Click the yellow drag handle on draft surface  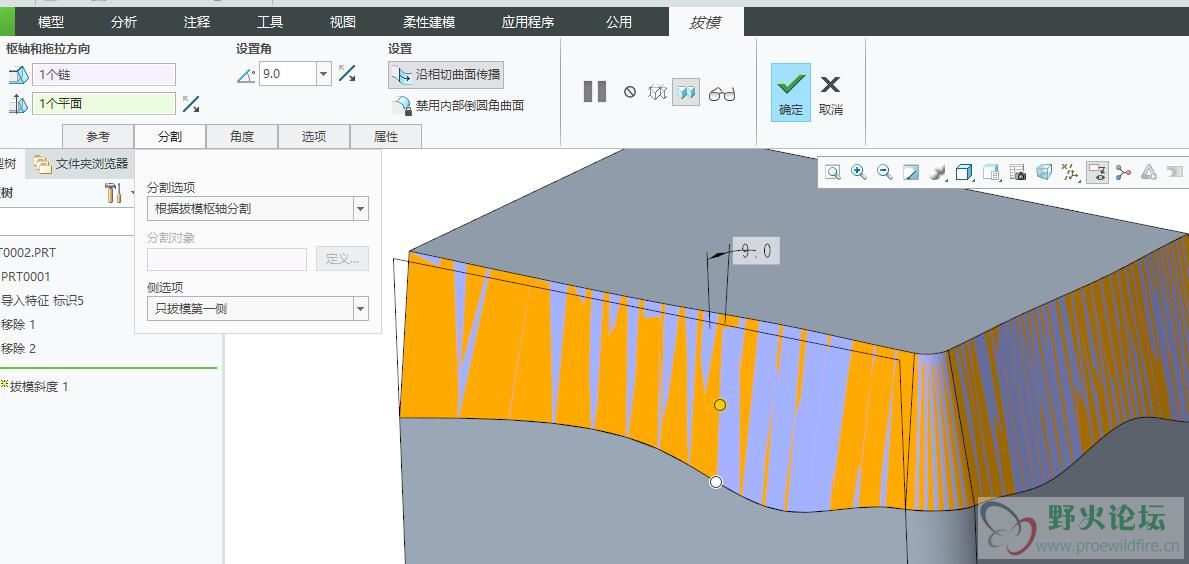pos(720,405)
